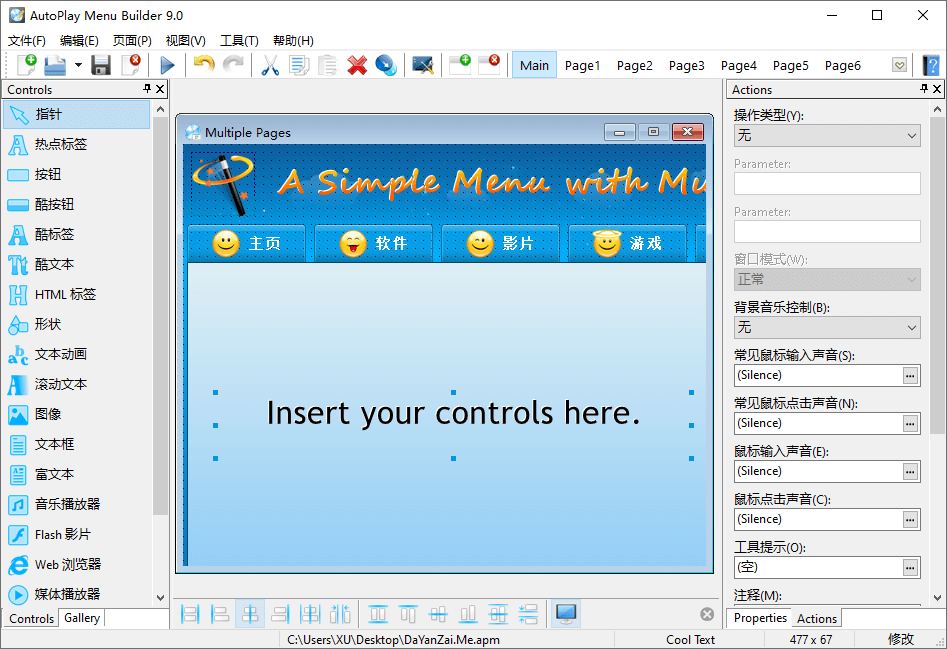This screenshot has height=649, width=947.
Task: Select the 音乐播放器 music player control
Action: click(77, 504)
